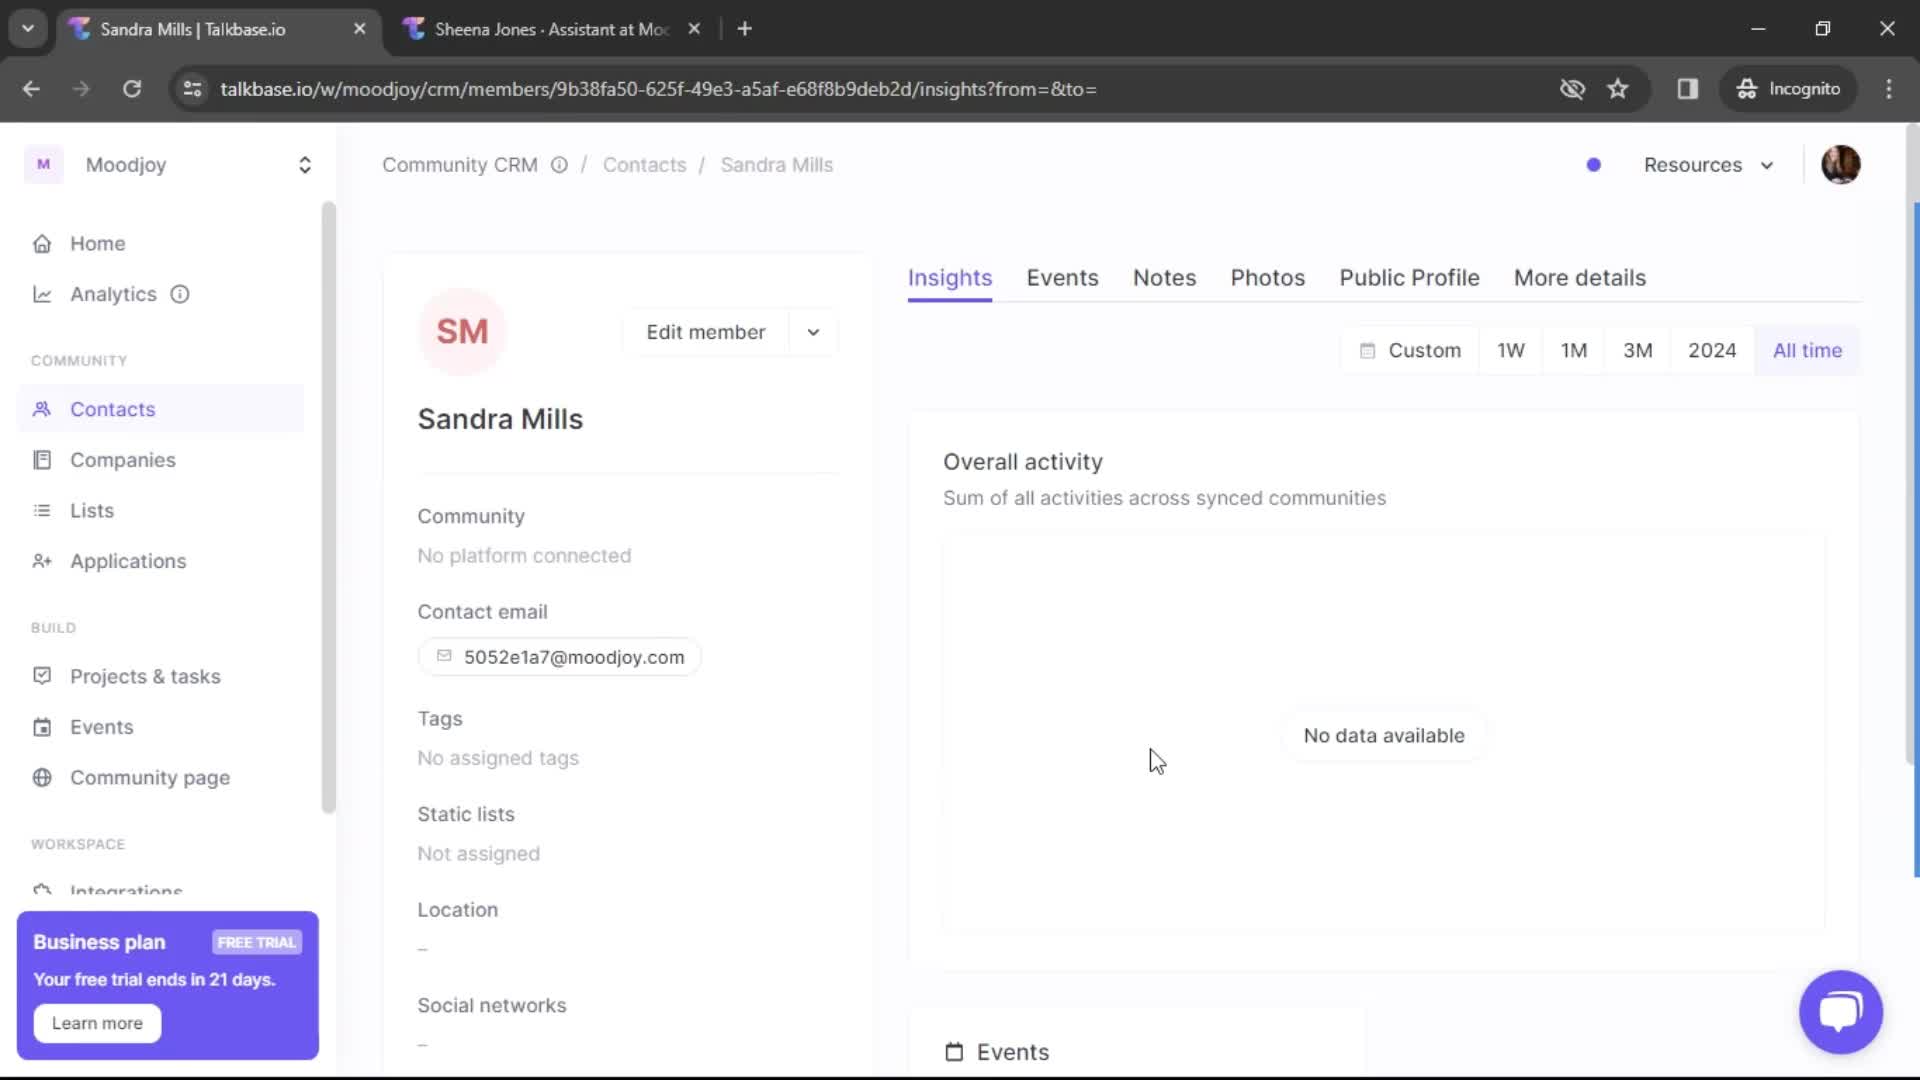Select the 1W time range toggle

coord(1510,349)
